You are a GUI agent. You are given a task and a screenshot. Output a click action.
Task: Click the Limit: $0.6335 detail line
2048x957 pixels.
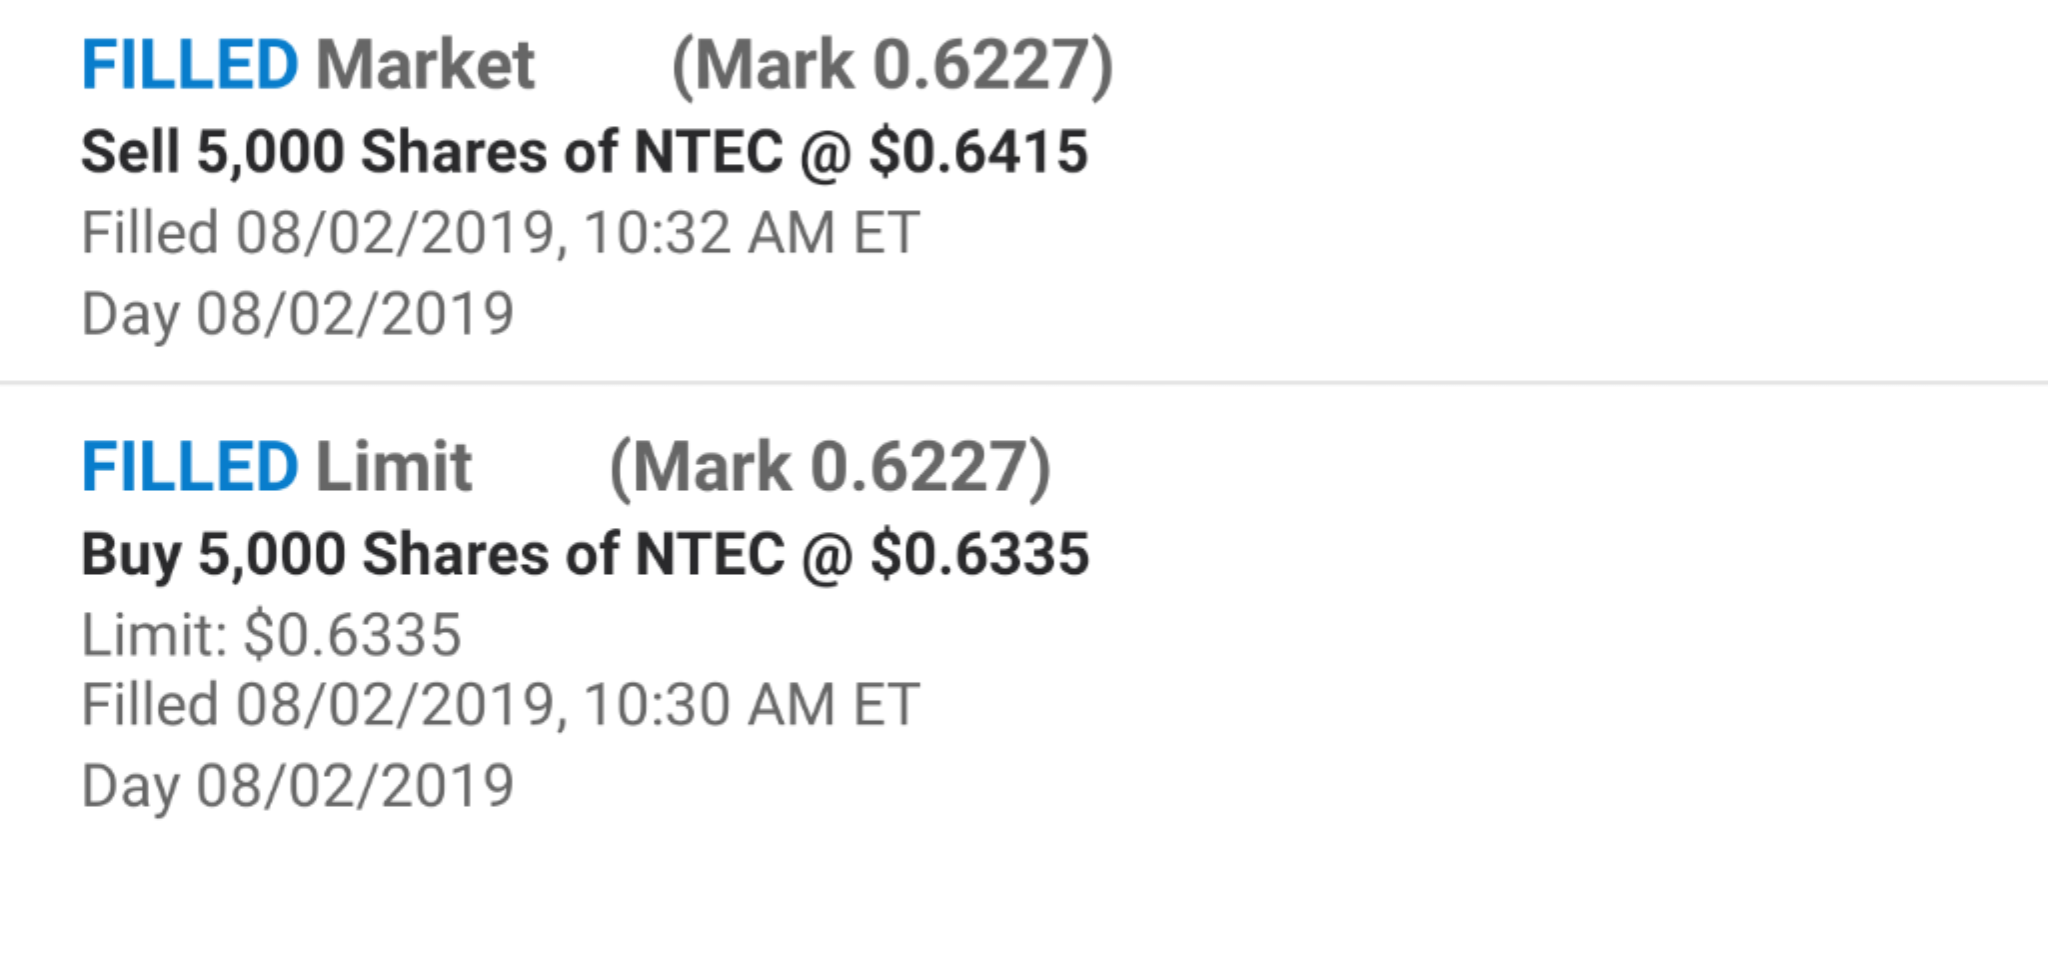(271, 635)
